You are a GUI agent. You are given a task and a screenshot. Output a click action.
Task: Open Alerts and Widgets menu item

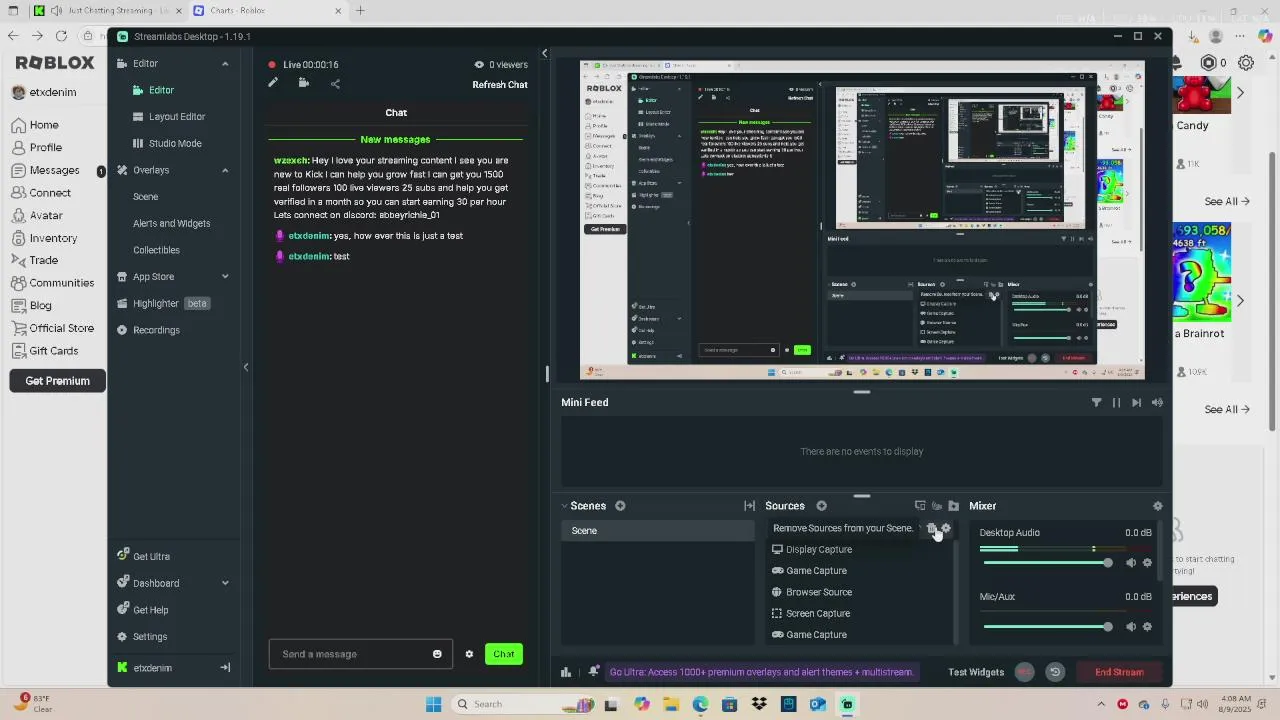click(x=172, y=224)
